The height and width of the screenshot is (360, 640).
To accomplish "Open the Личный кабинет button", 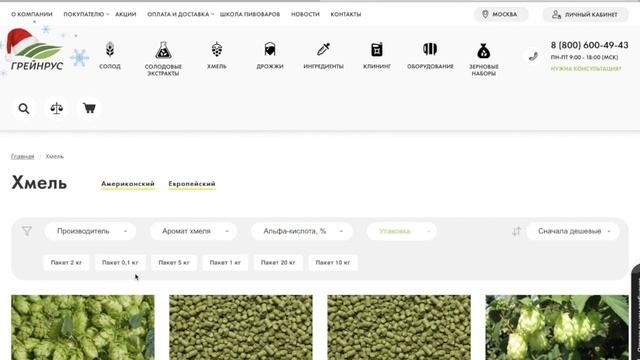I will click(x=585, y=14).
